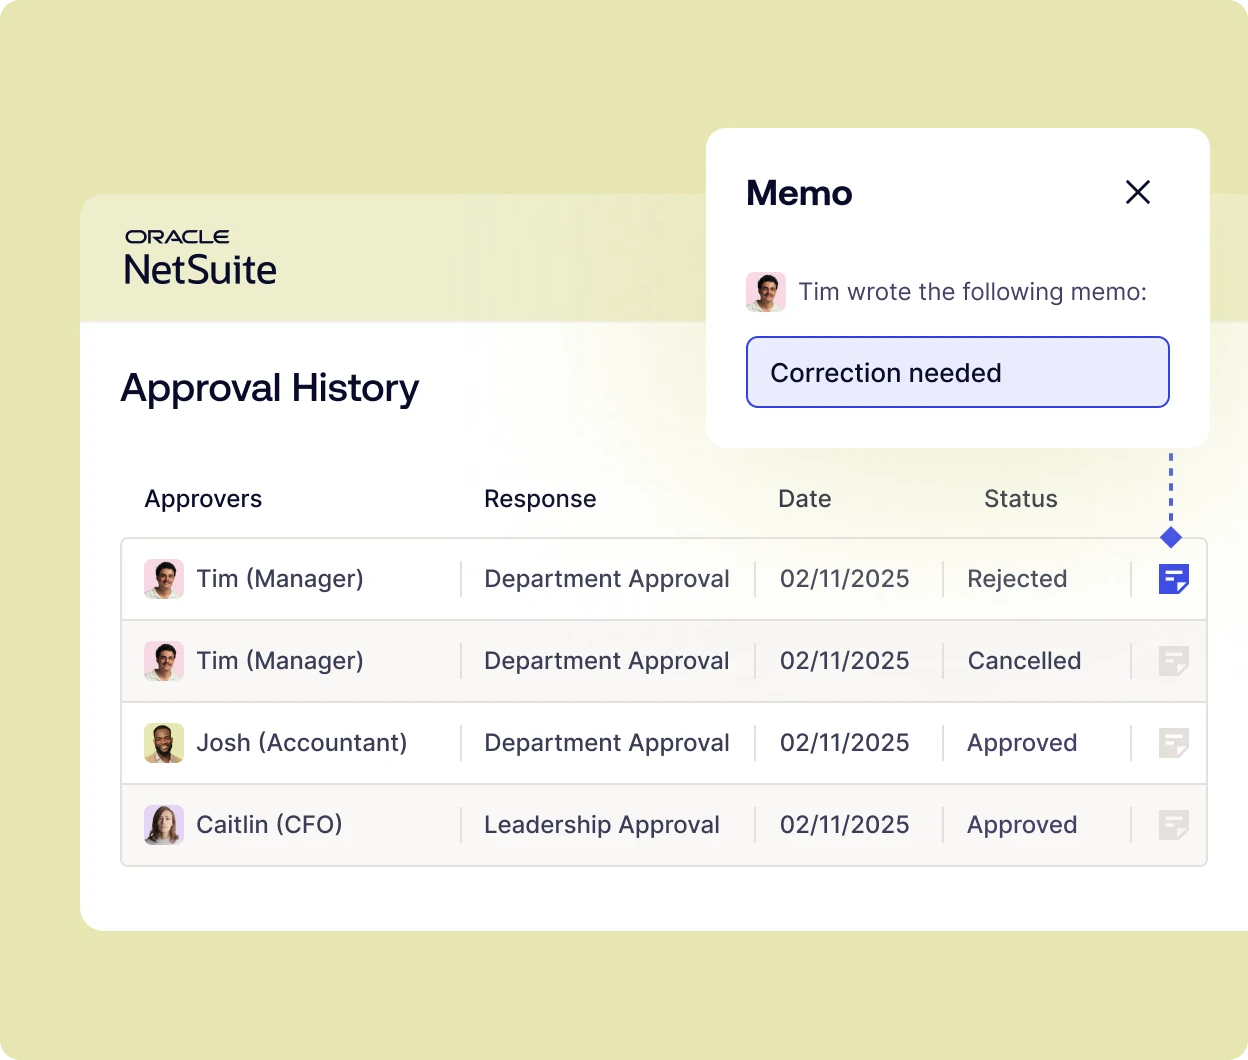Click the memo icon in the Cancelled row
Image resolution: width=1248 pixels, height=1060 pixels.
(x=1173, y=661)
